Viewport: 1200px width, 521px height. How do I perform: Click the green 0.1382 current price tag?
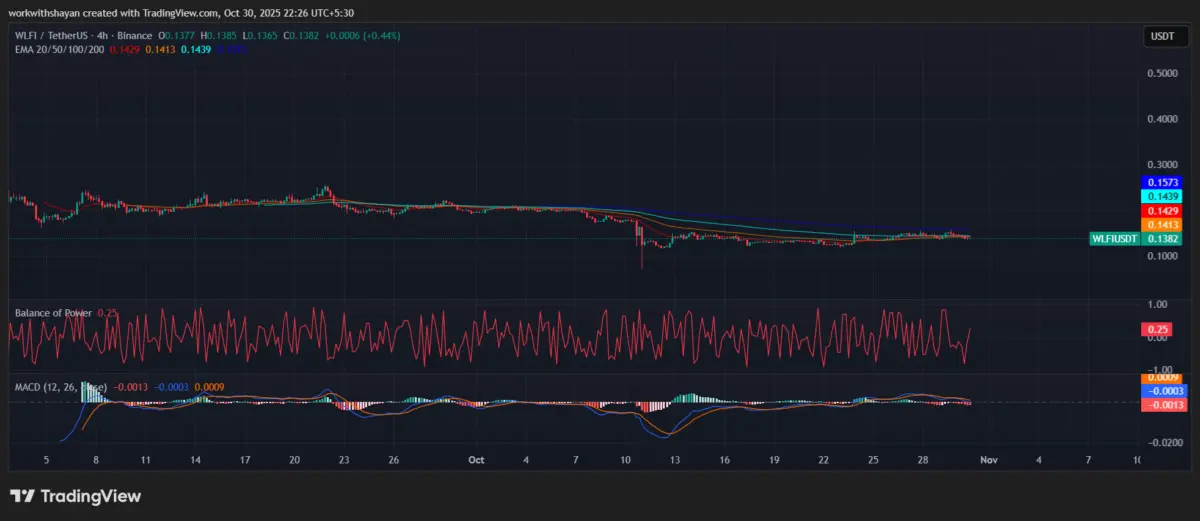(1161, 239)
